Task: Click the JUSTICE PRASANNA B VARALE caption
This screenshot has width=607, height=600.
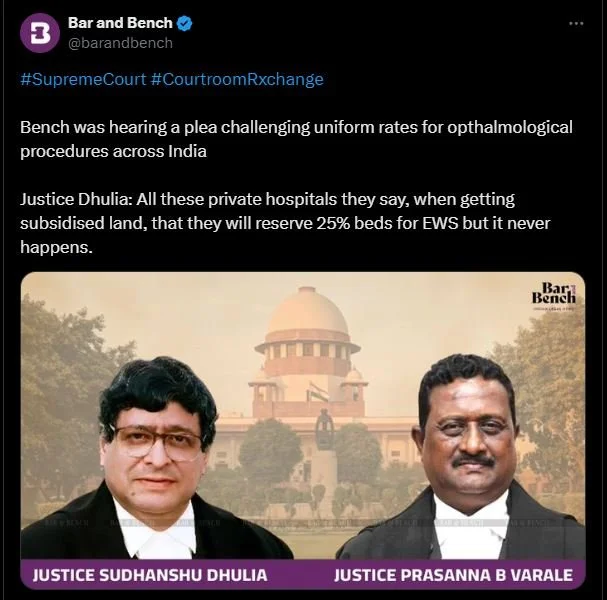Action: coord(453,575)
